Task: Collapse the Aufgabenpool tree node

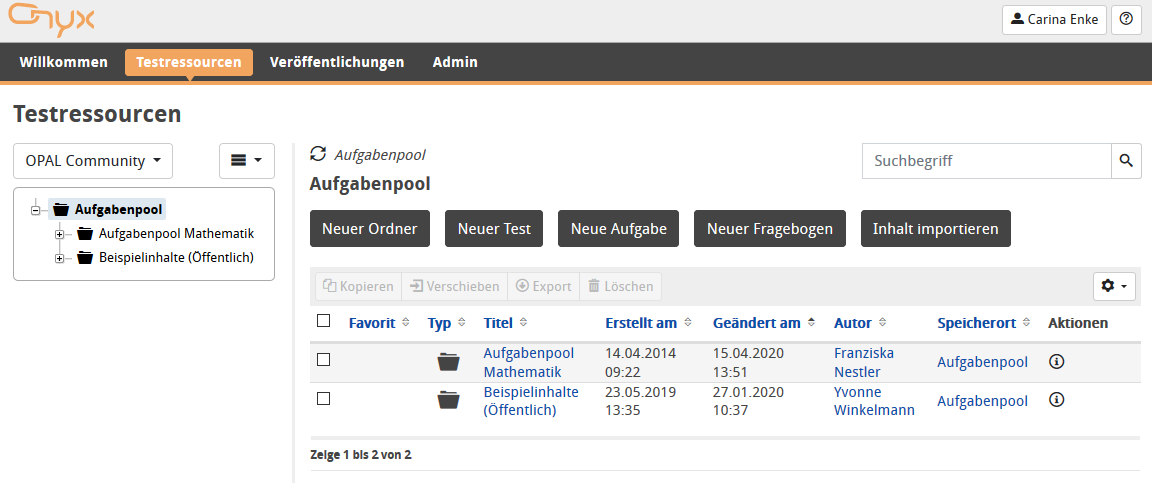Action: (x=35, y=210)
